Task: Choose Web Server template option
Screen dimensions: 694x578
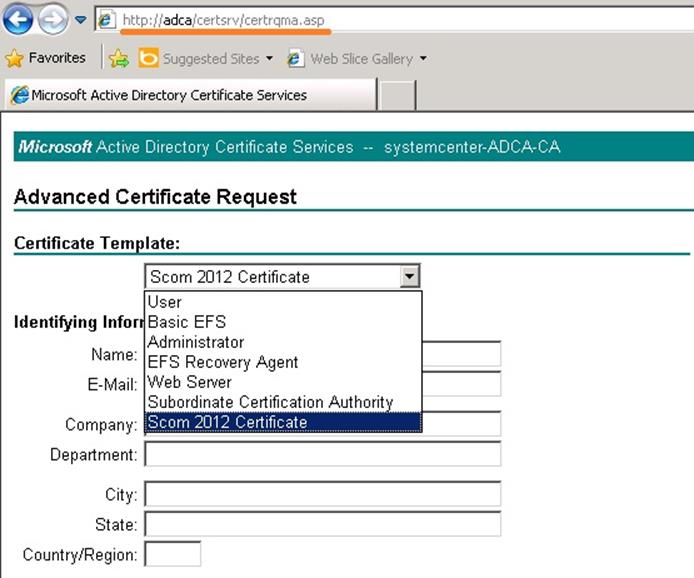Action: (283, 382)
